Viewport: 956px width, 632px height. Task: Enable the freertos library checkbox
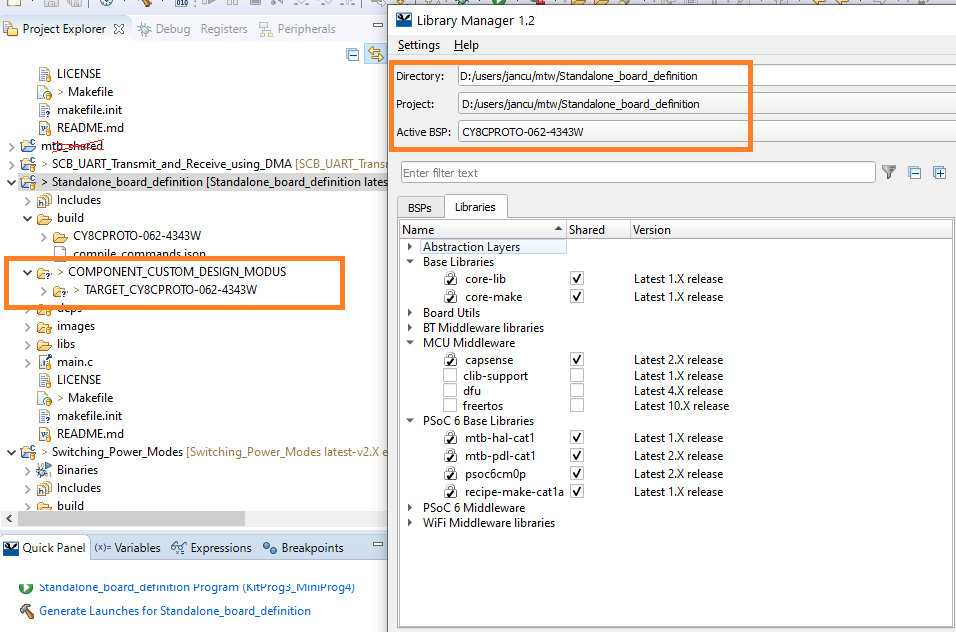[450, 406]
